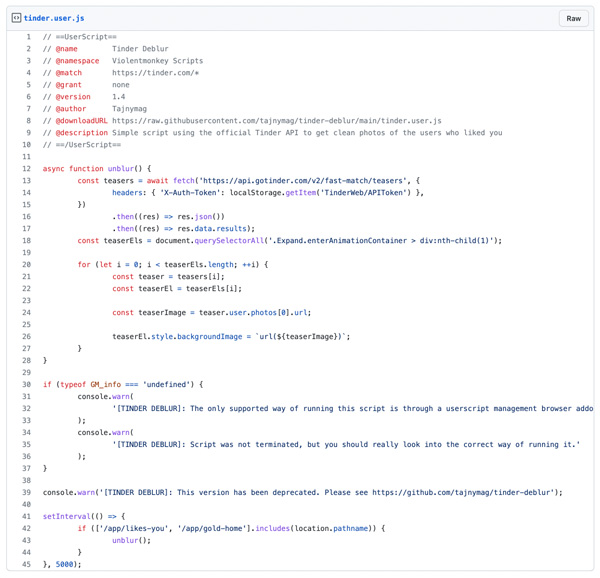Click the '@namespace' metadata tag
Viewport: 600px width, 578px height.
click(77, 61)
